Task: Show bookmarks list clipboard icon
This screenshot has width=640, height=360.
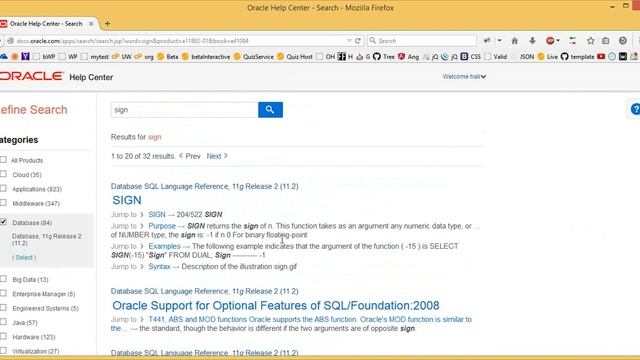Action: [606, 41]
